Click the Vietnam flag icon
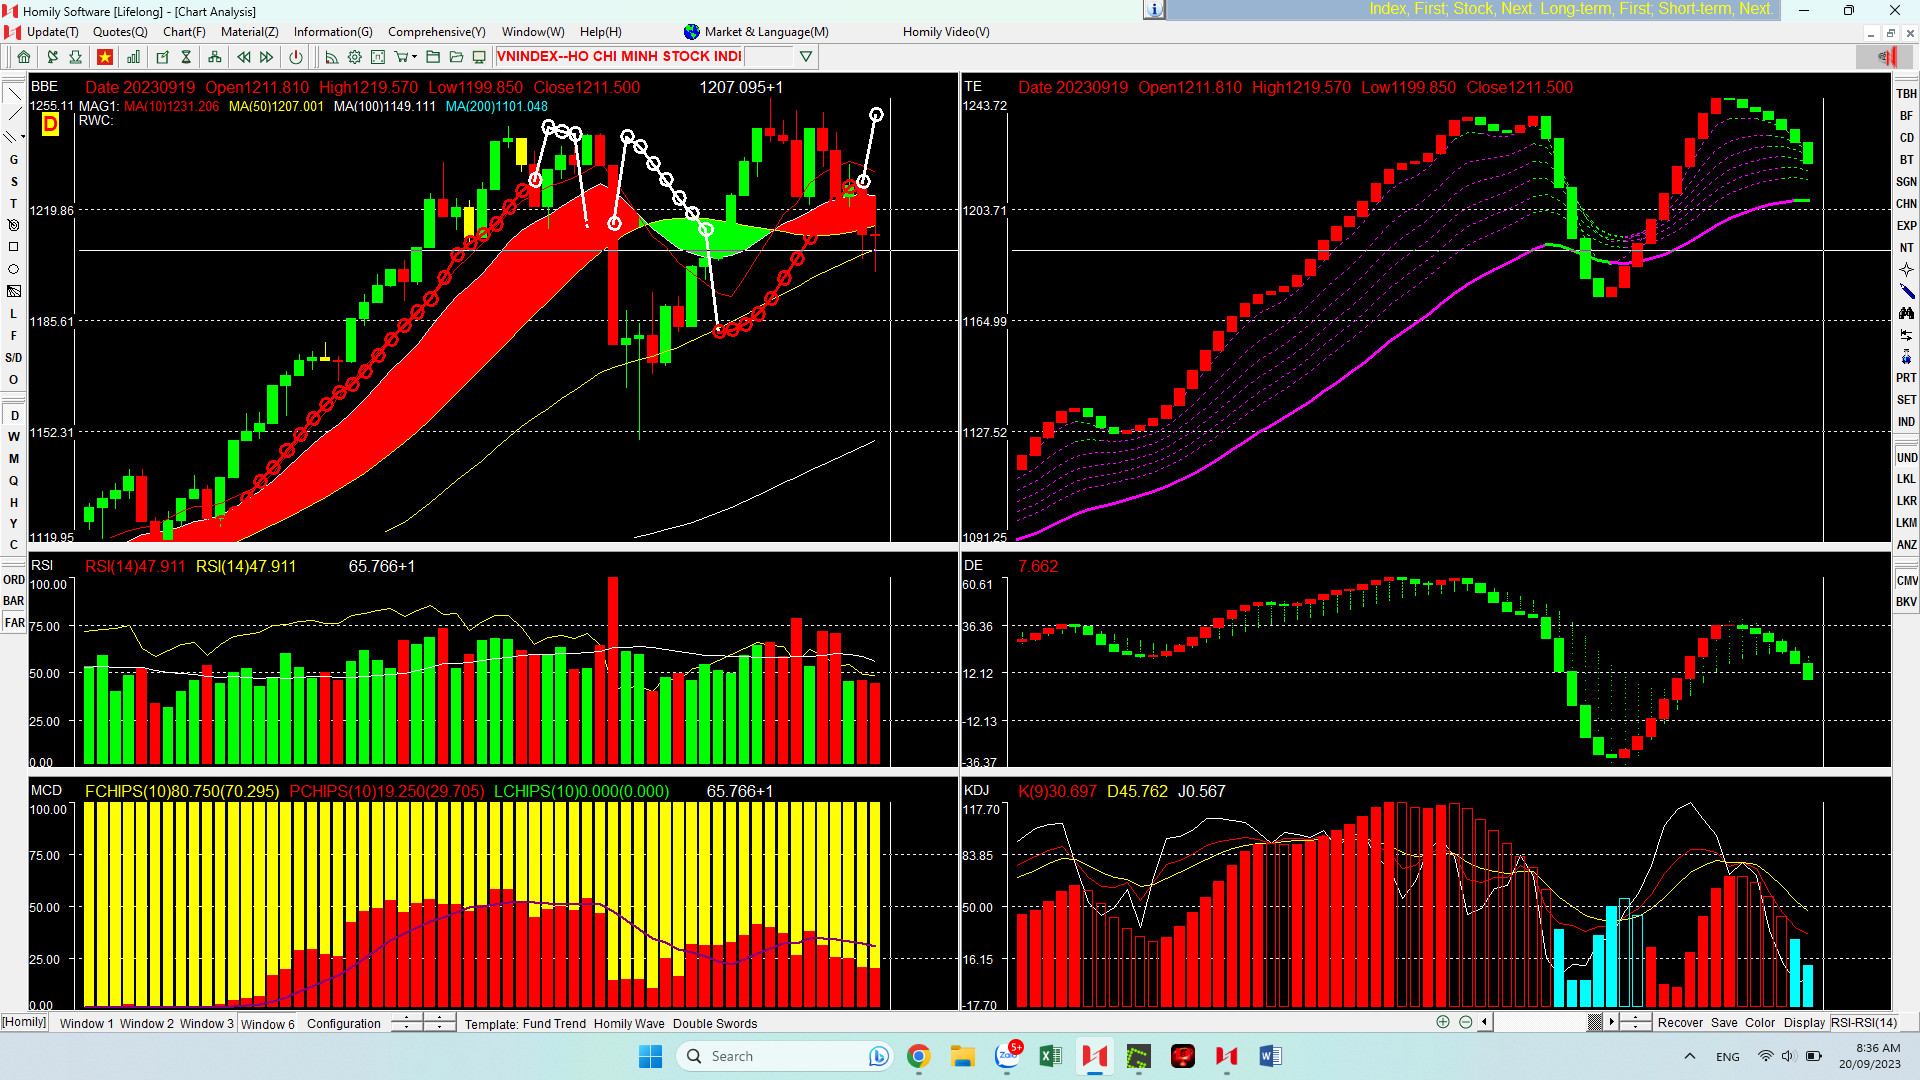 click(104, 57)
